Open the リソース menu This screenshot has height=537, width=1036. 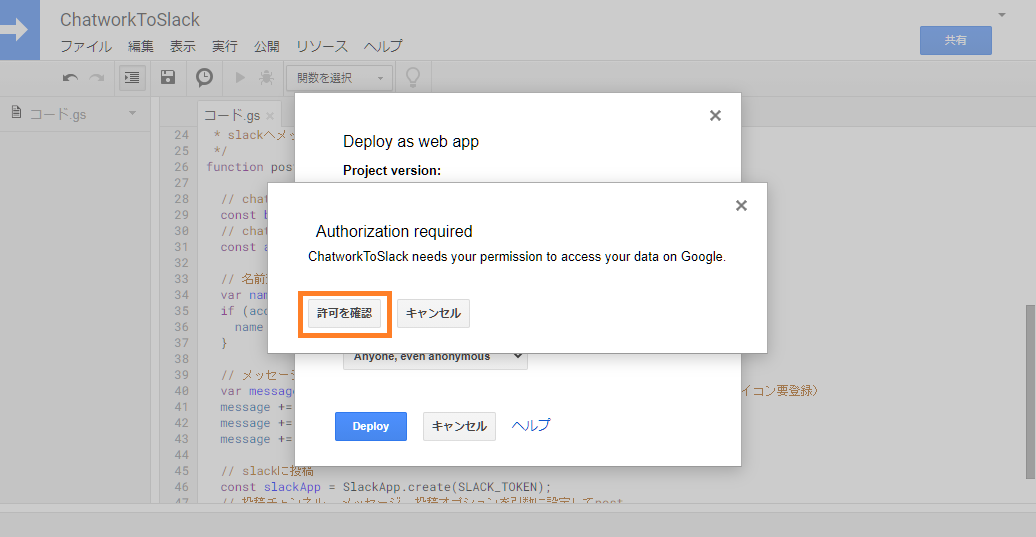[x=322, y=46]
